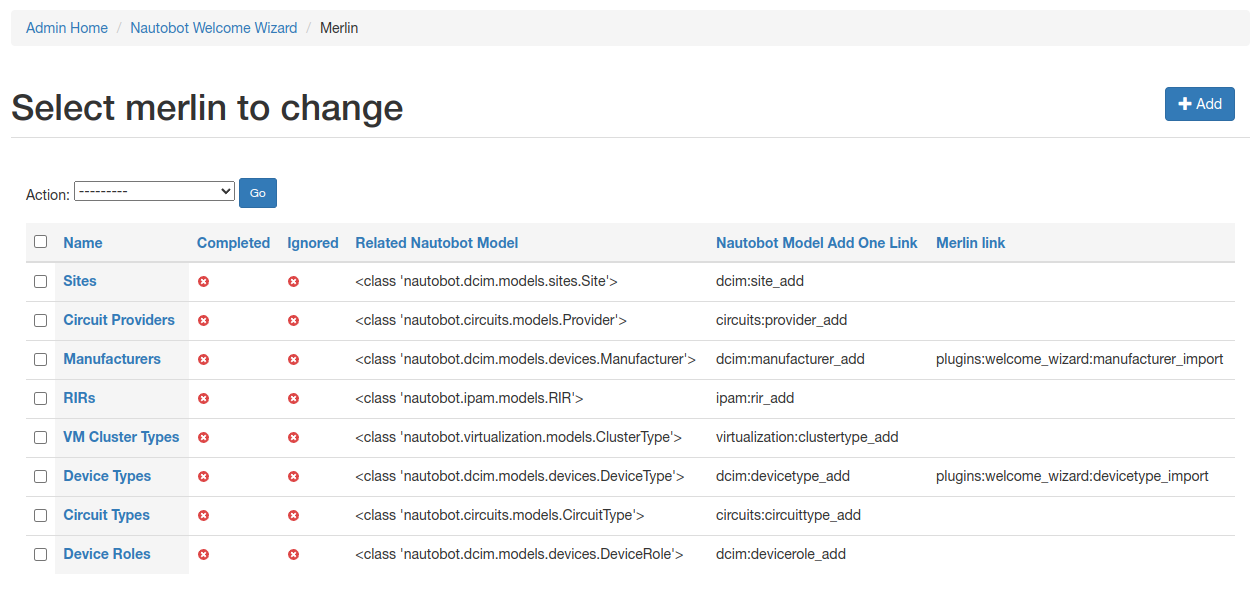Click the Ignored icon for Circuit Types

293,516
